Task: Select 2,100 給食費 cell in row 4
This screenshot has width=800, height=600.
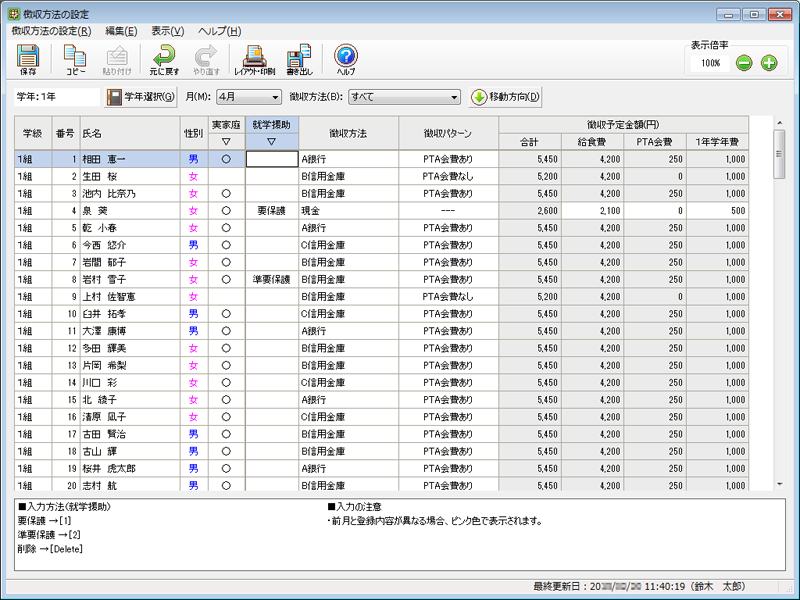Action: point(592,211)
